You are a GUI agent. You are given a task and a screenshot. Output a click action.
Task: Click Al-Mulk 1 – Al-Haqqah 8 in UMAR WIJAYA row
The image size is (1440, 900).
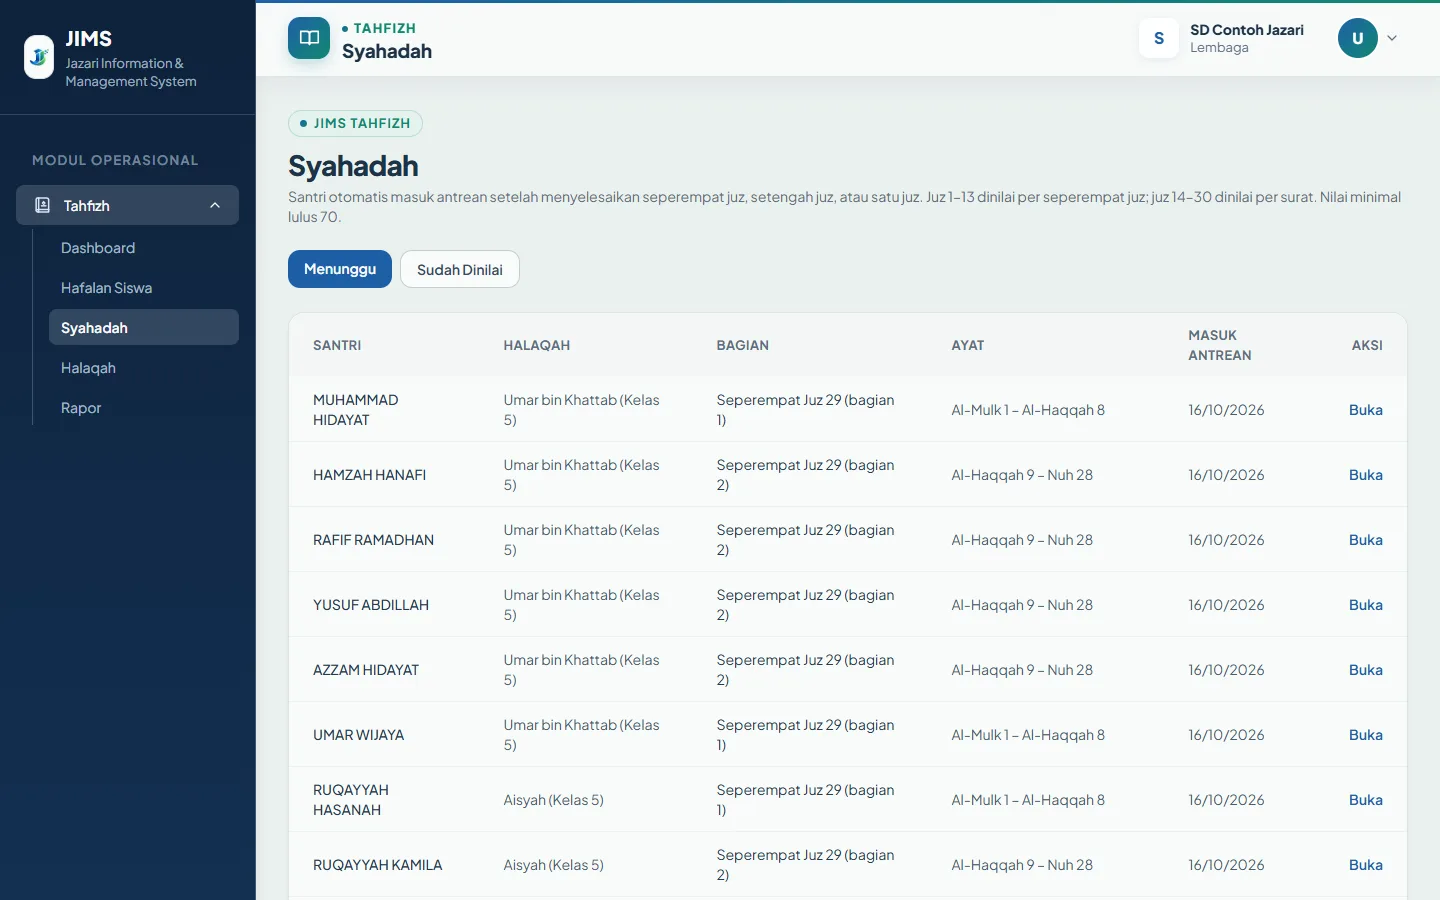point(1028,735)
